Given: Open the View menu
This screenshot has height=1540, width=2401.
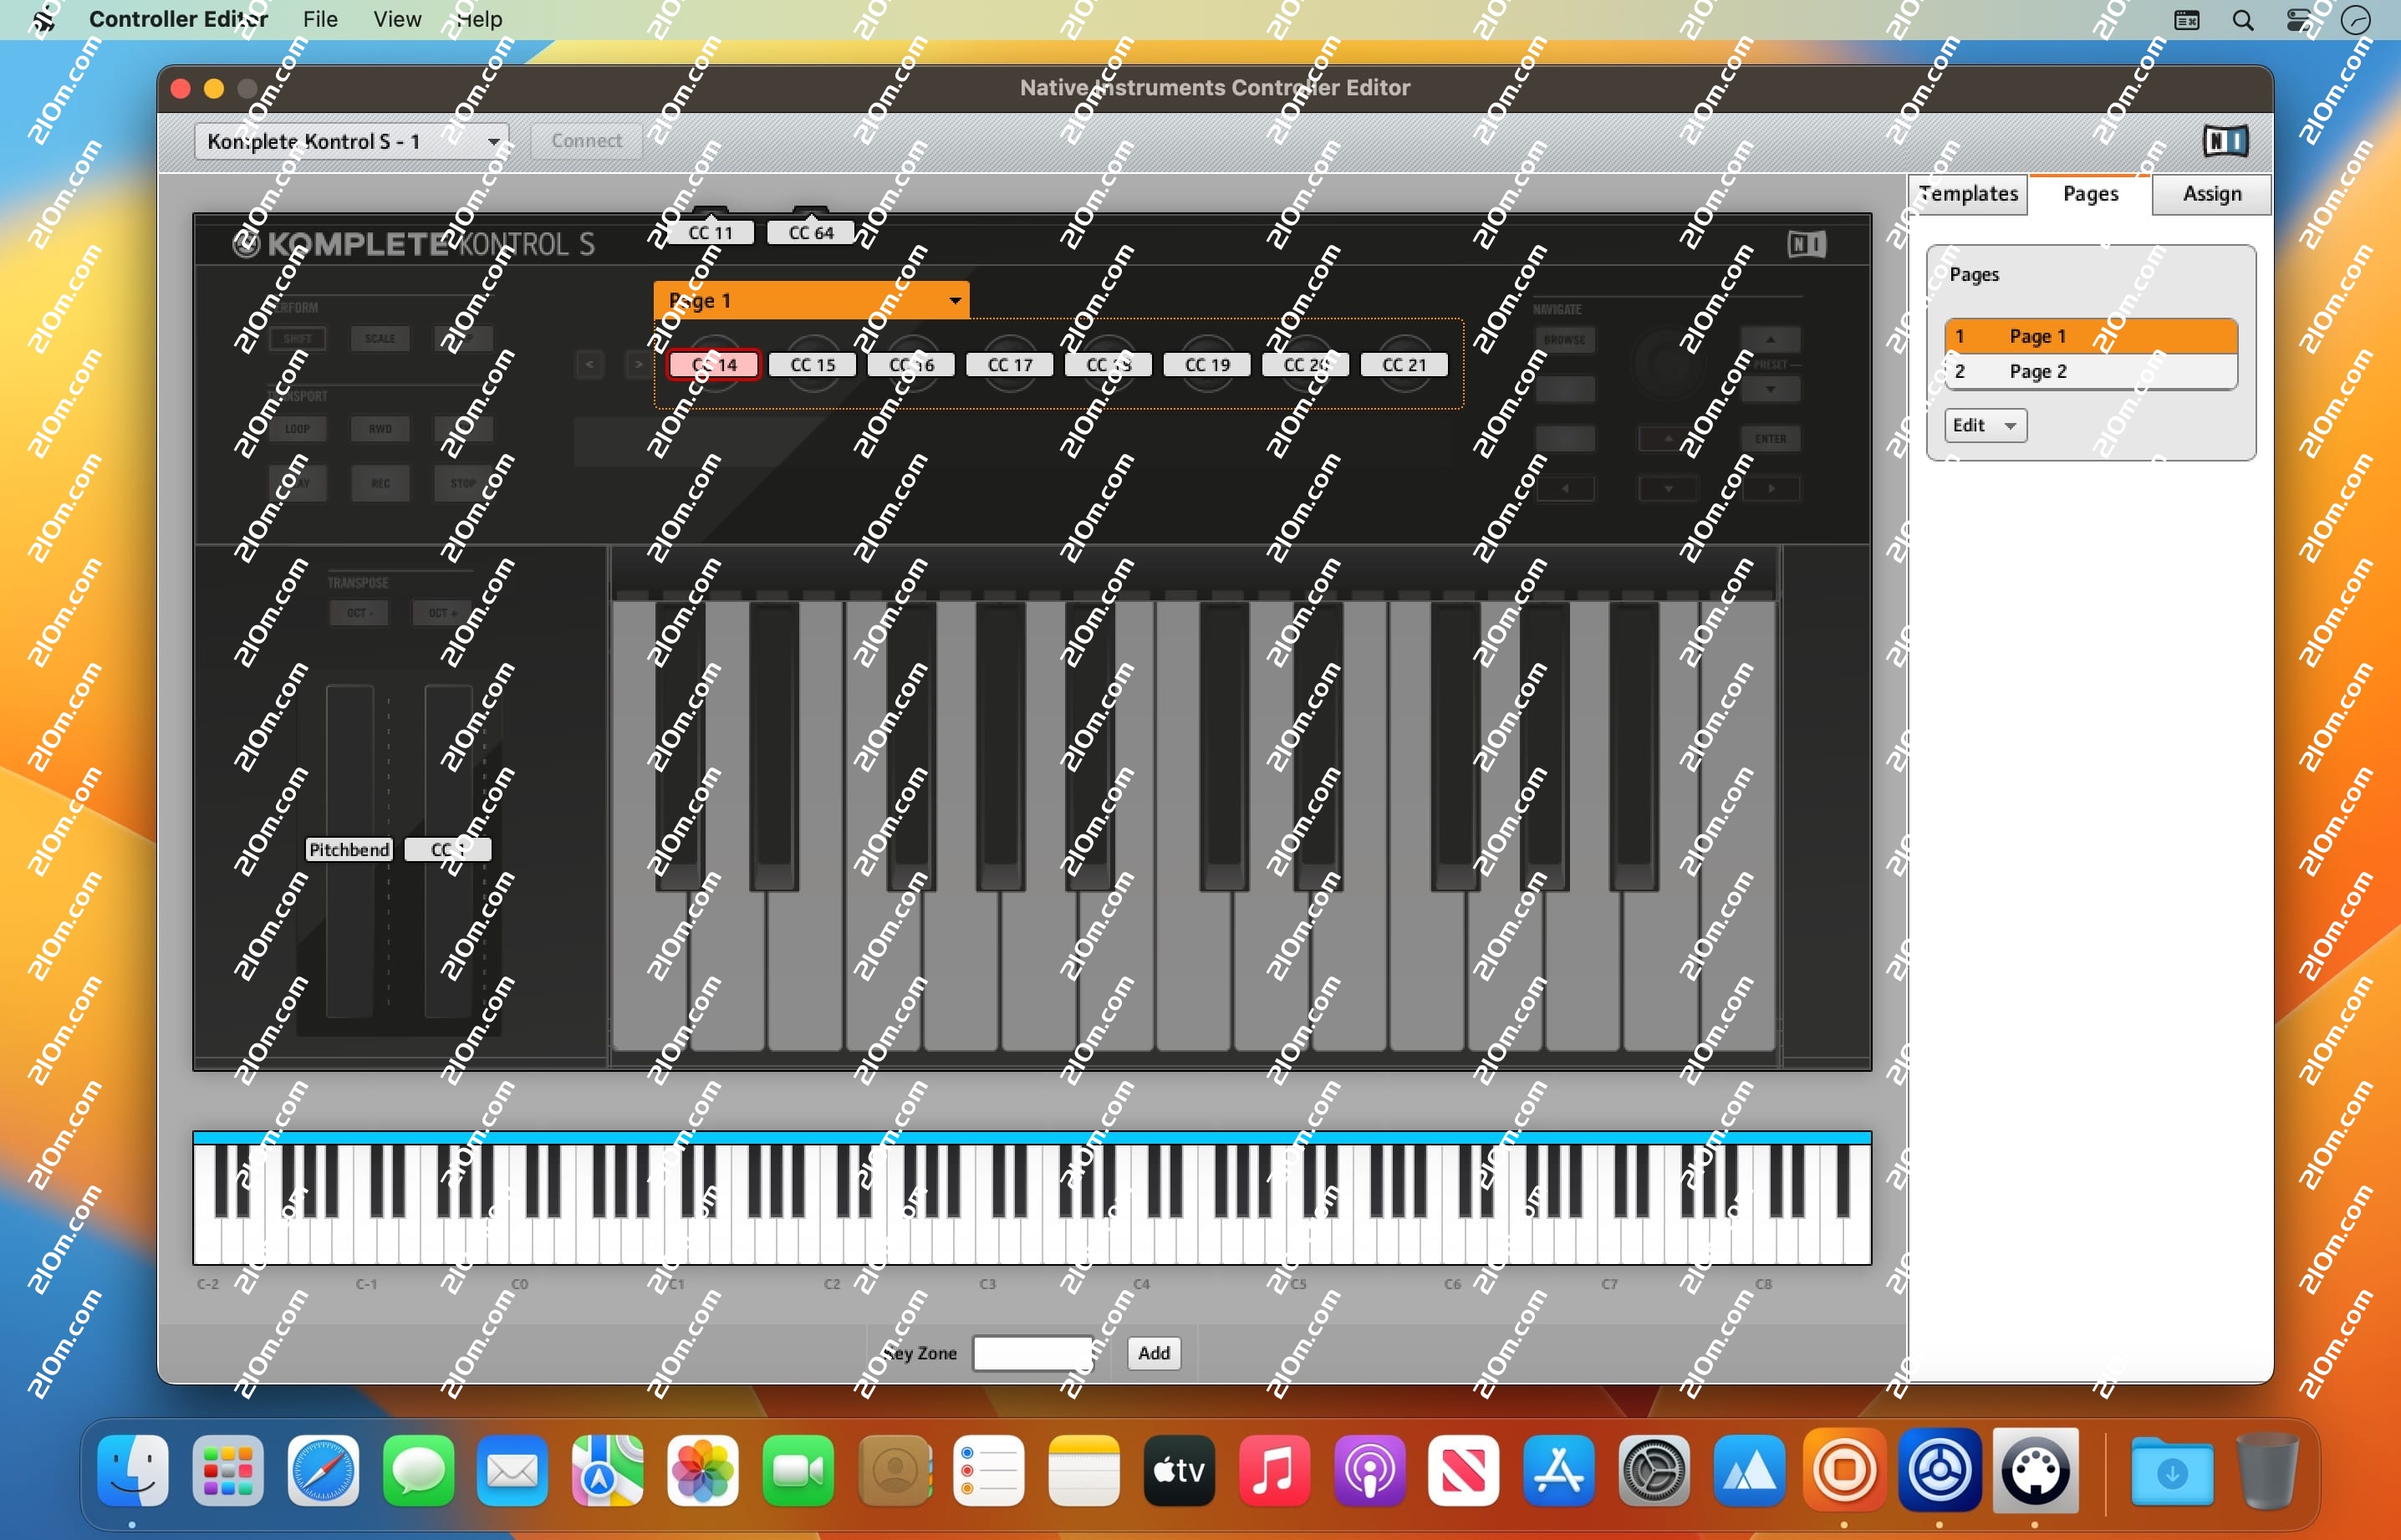Looking at the screenshot, I should point(396,19).
